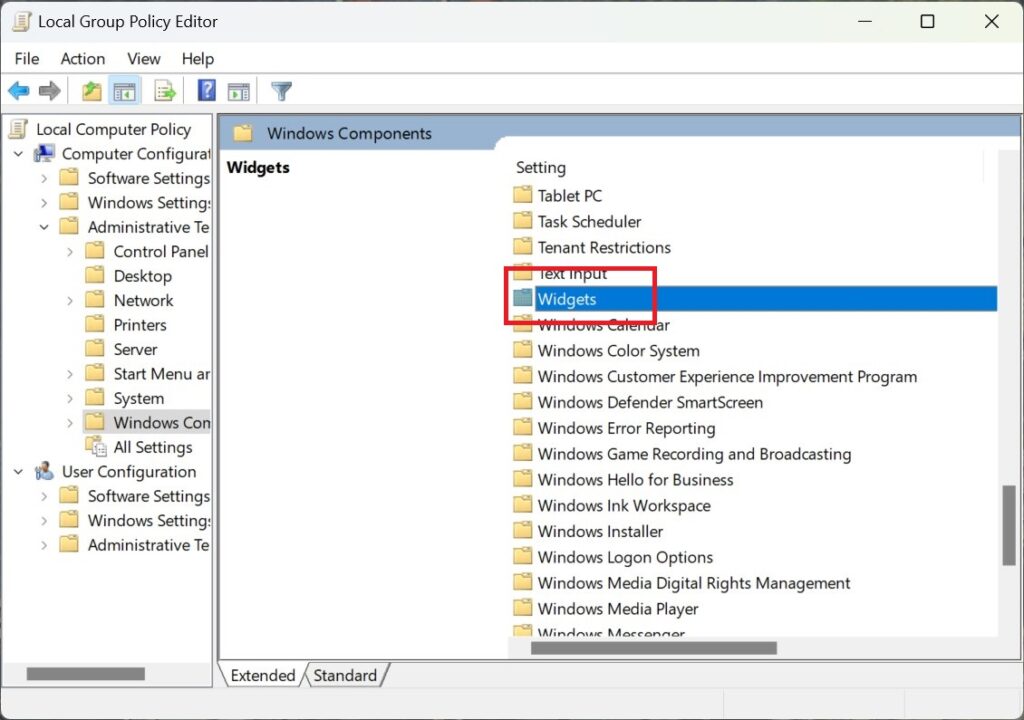Select All Settings in the tree

point(153,447)
